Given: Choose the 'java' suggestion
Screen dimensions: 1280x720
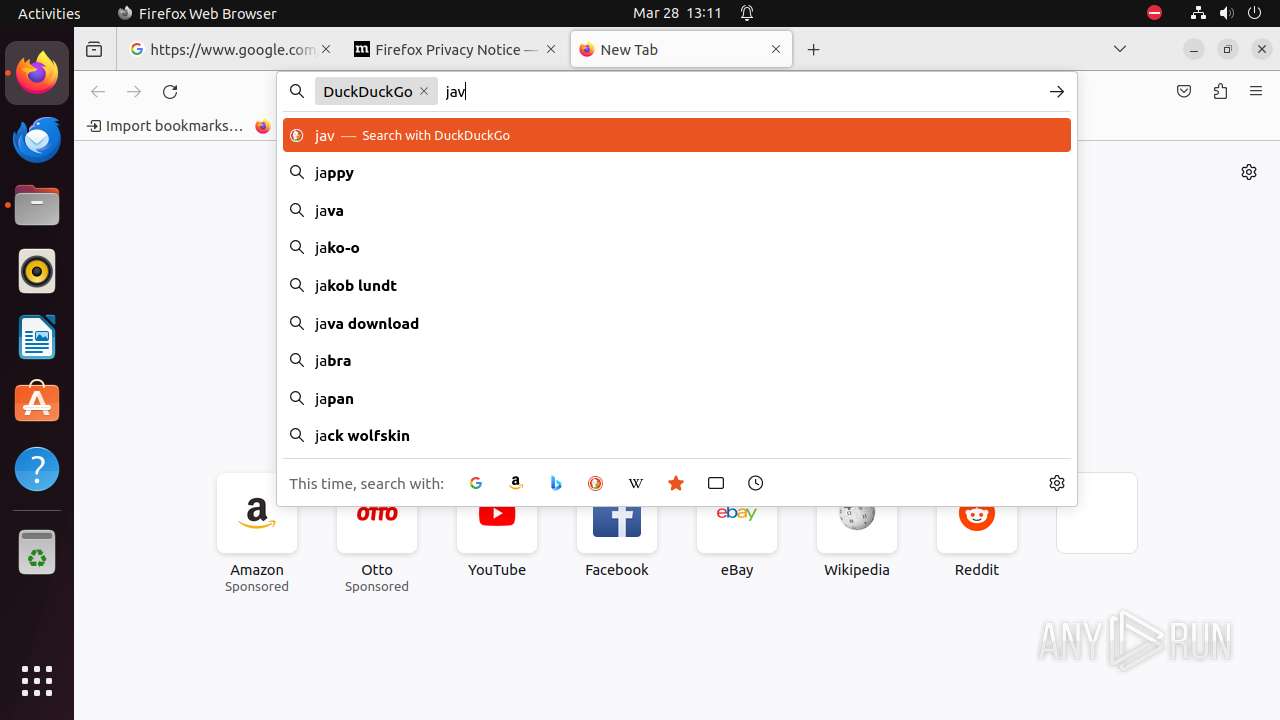Looking at the screenshot, I should (677, 211).
